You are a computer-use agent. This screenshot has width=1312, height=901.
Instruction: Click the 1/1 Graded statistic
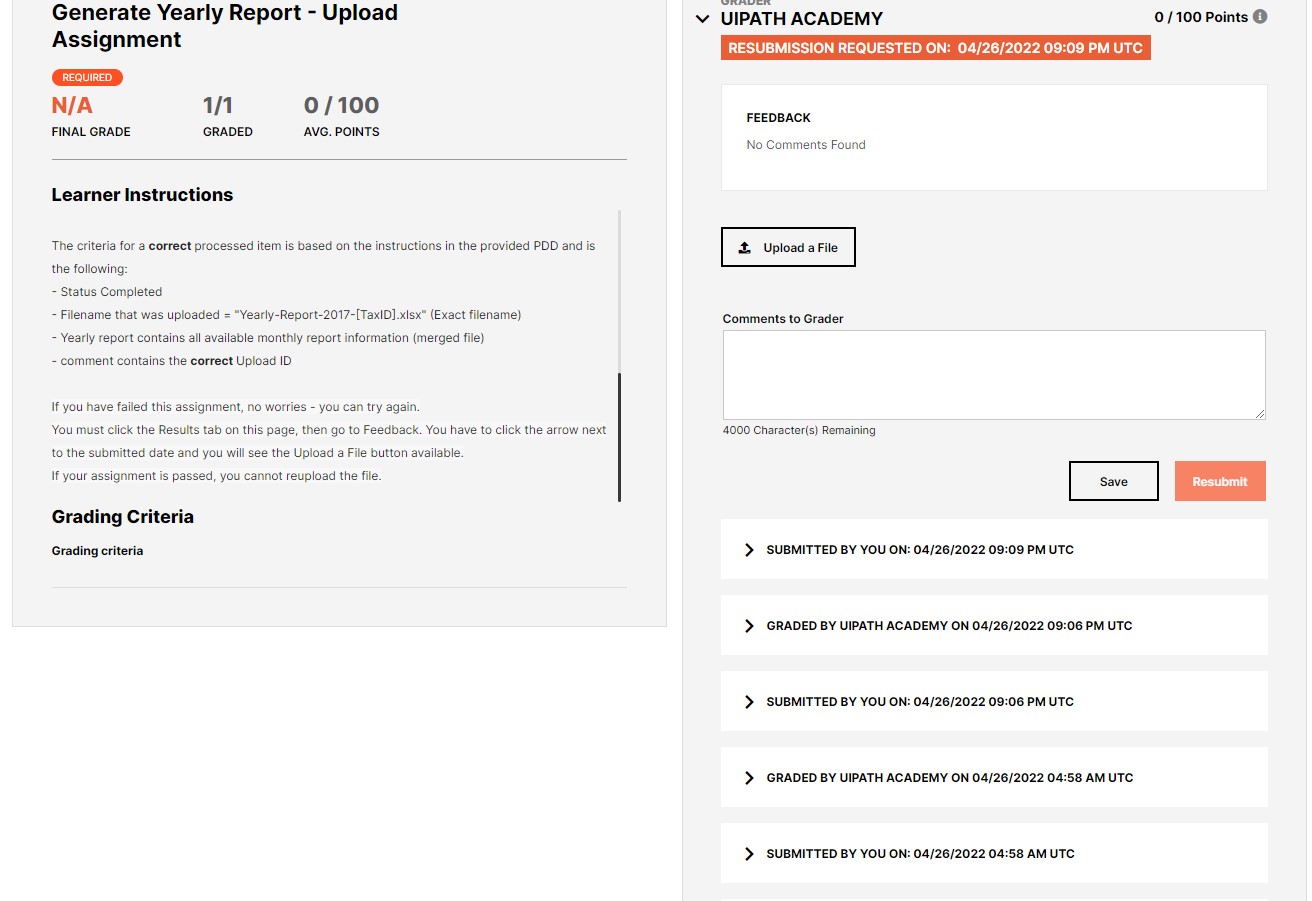[x=215, y=104]
